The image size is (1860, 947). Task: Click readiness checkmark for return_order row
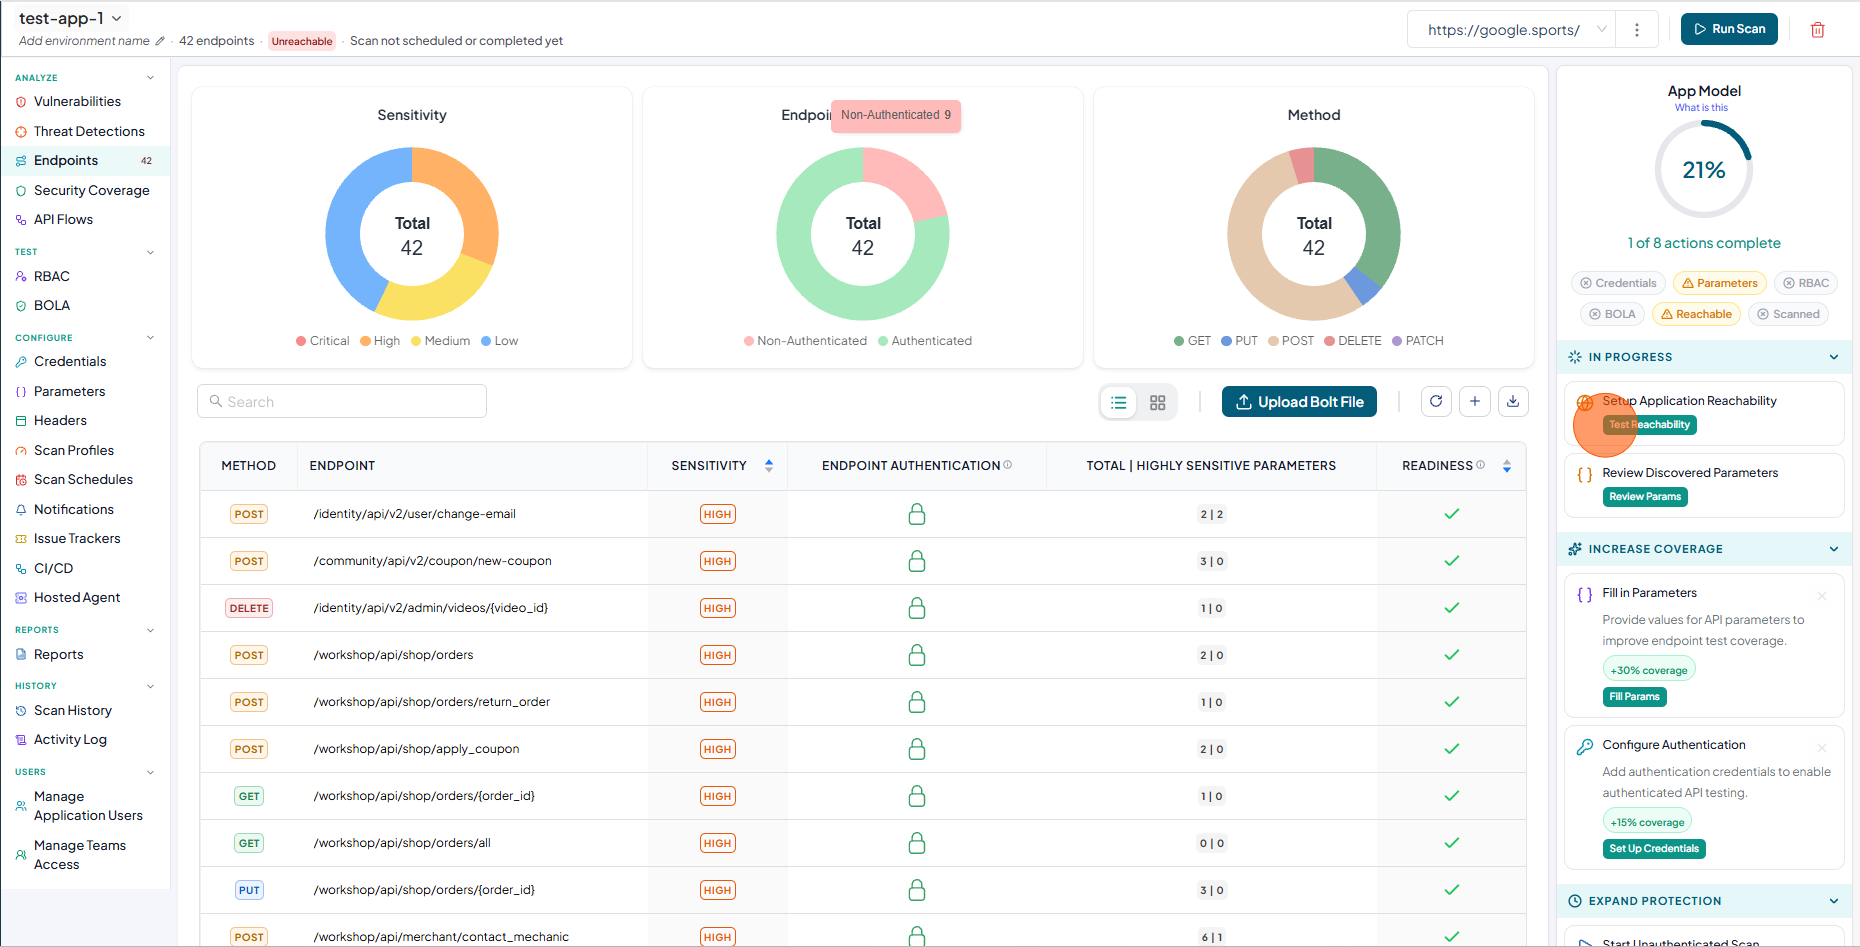pos(1451,702)
